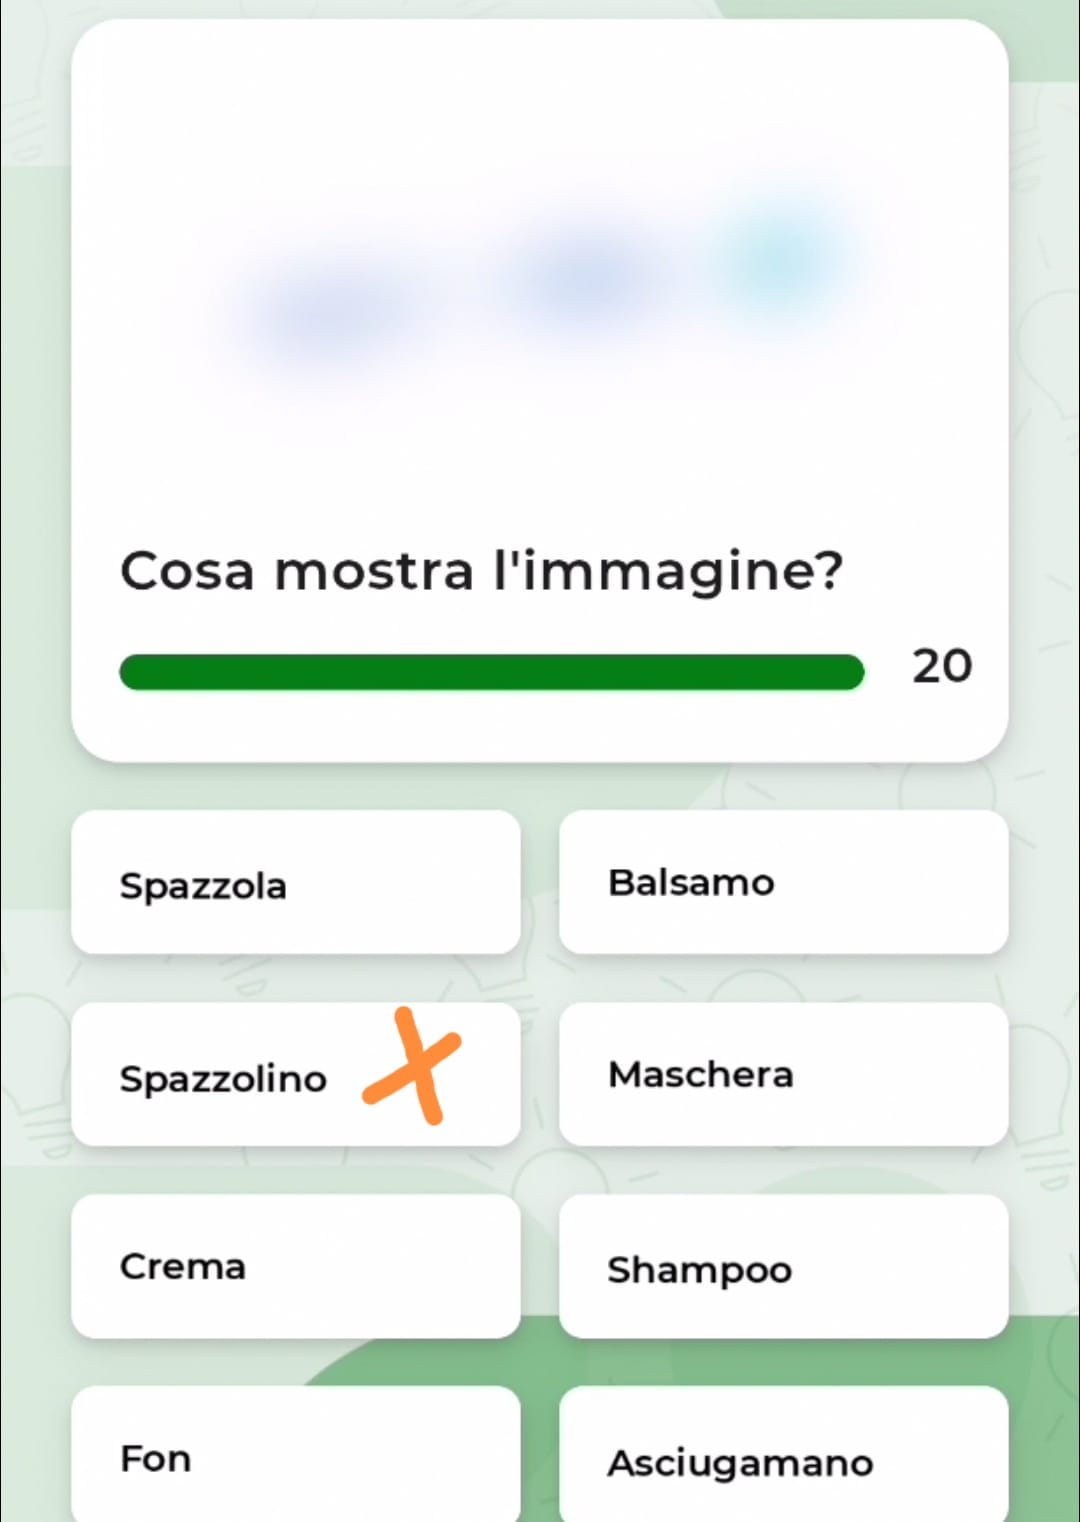Viewport: 1080px width, 1522px height.
Task: Choose Balsamo as the answer
Action: [x=783, y=882]
